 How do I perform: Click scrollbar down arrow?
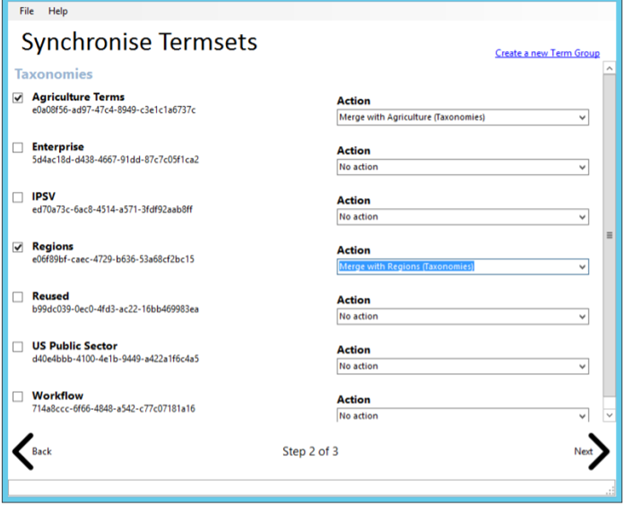(x=609, y=414)
